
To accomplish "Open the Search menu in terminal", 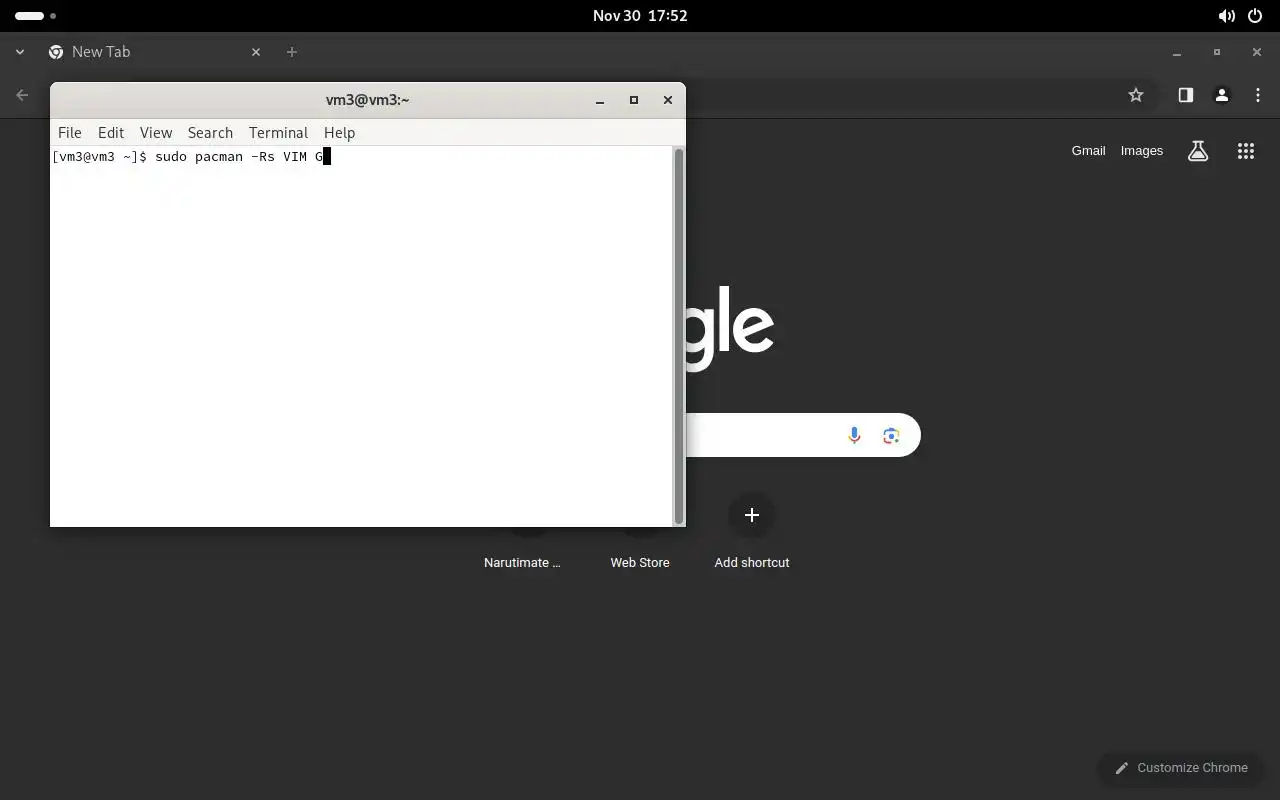I will [x=210, y=132].
